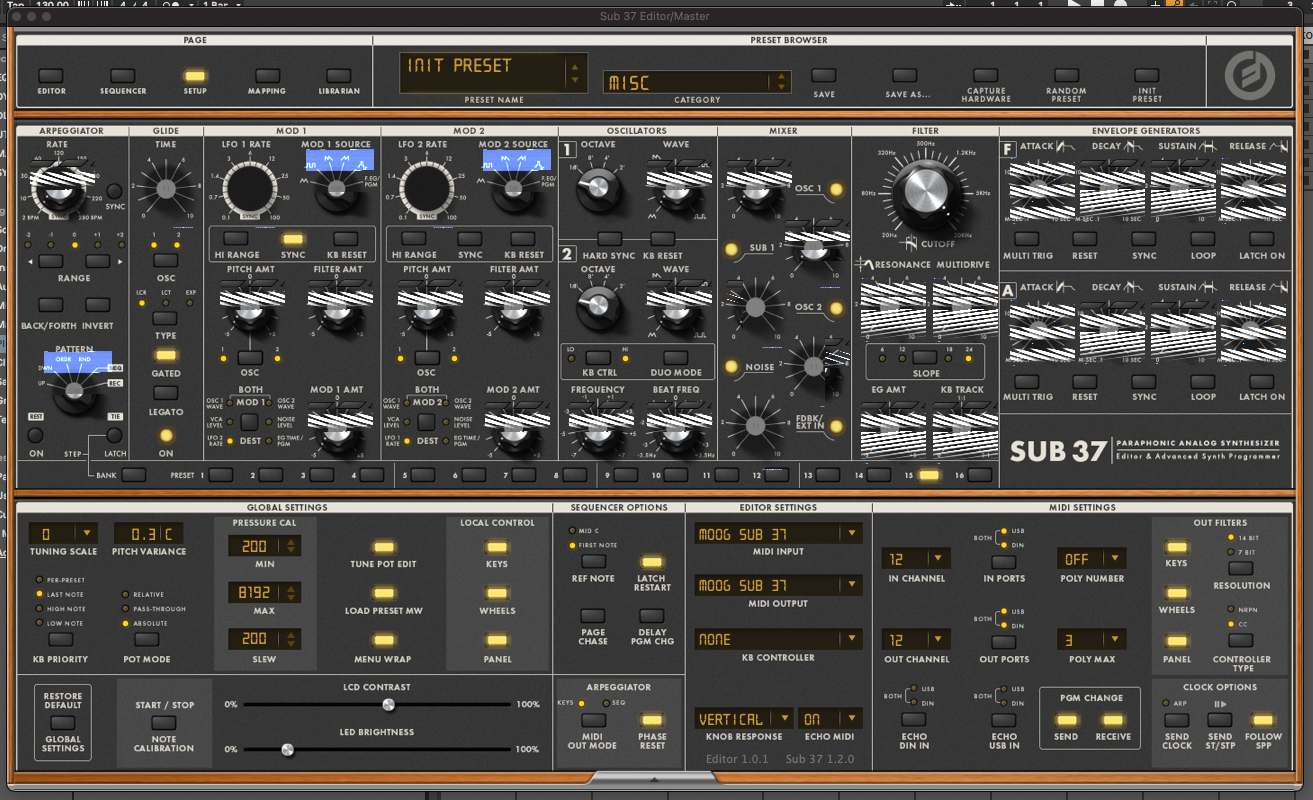Viewport: 1313px width, 800px height.
Task: Click the LFO 2 Rate knob
Action: point(427,189)
